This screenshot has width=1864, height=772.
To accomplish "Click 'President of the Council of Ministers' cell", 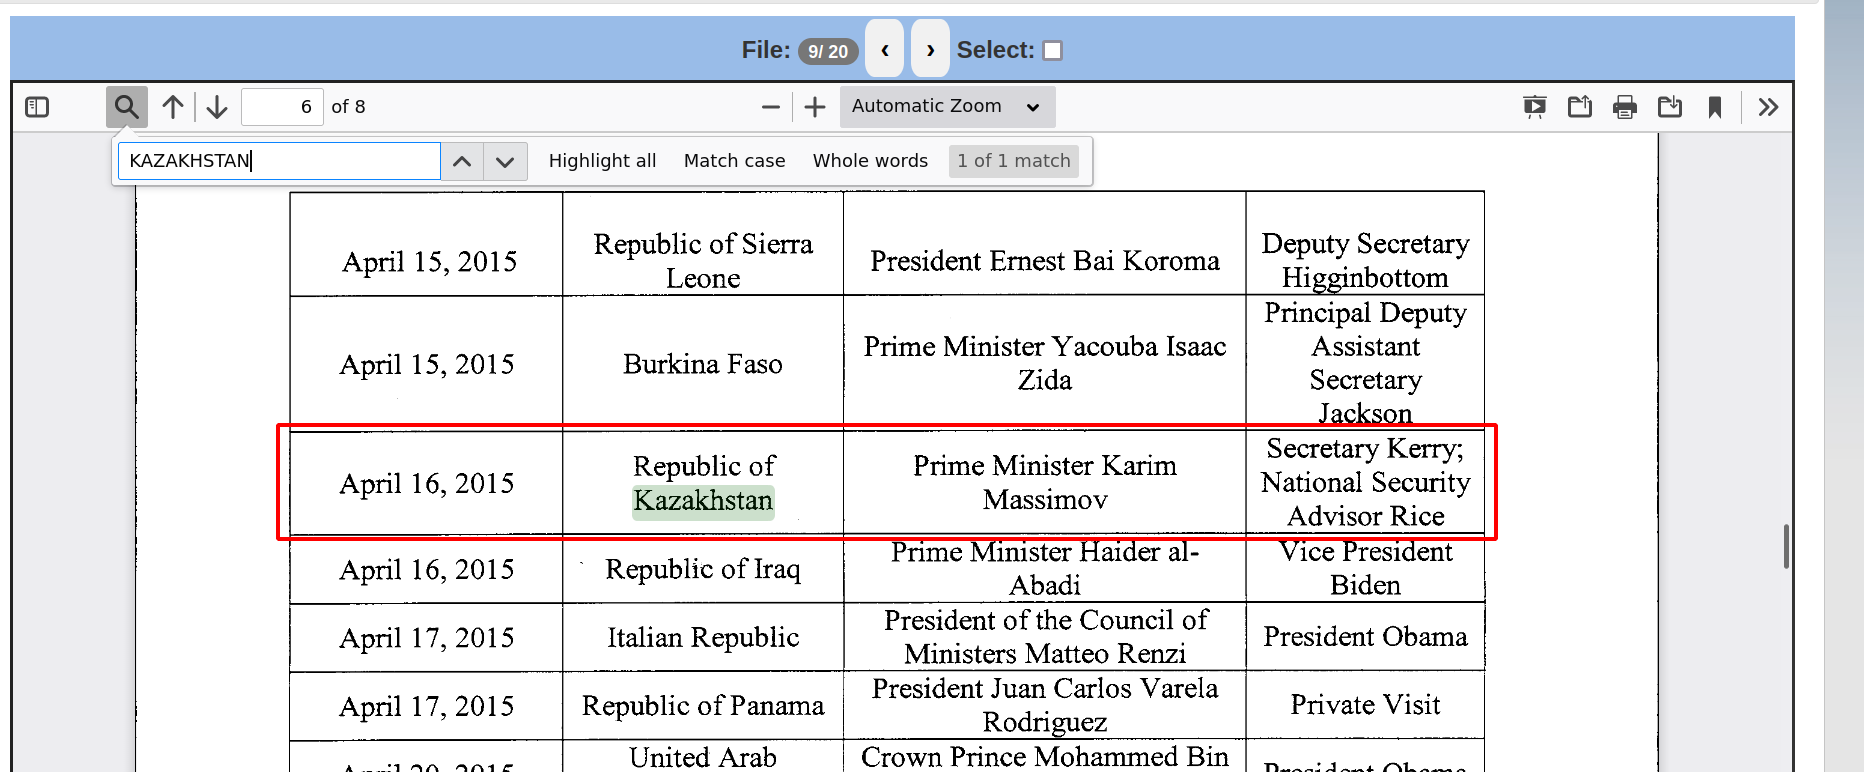I will click(x=1045, y=637).
